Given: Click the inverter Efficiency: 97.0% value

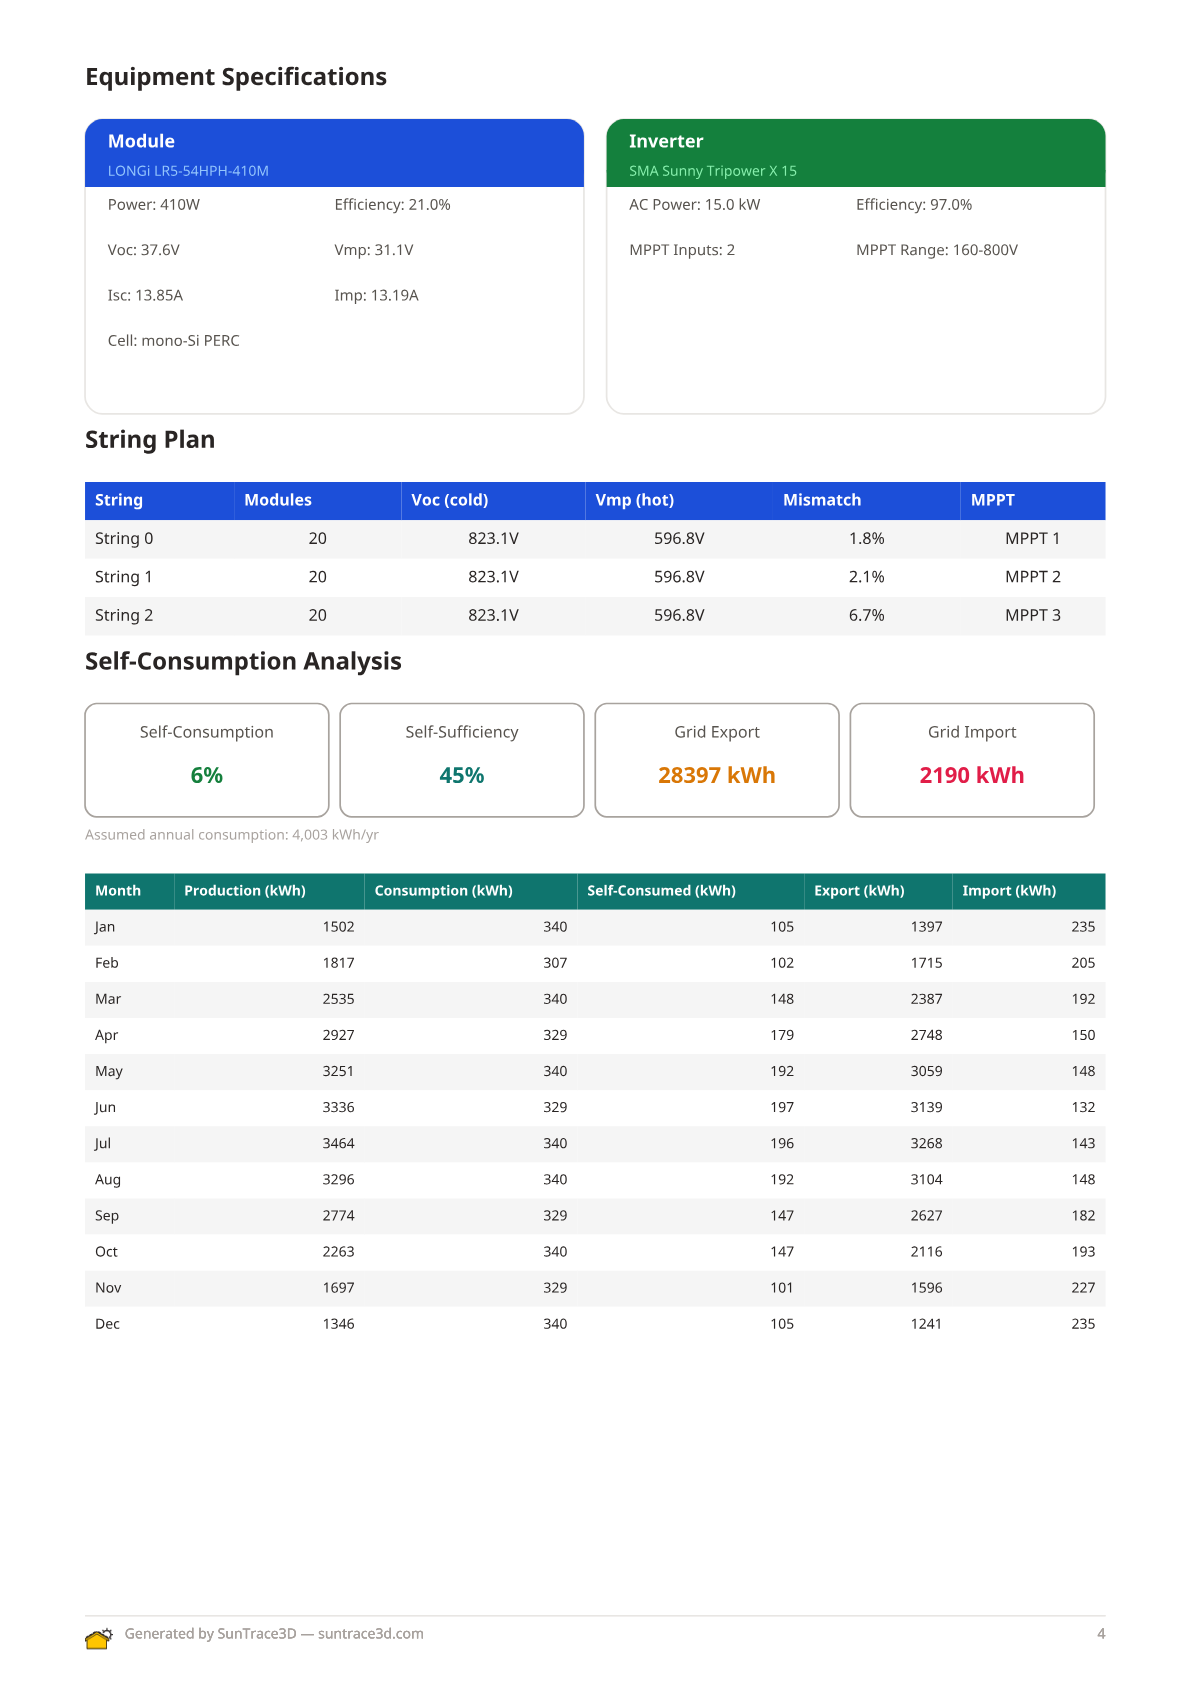Looking at the screenshot, I should pos(914,204).
